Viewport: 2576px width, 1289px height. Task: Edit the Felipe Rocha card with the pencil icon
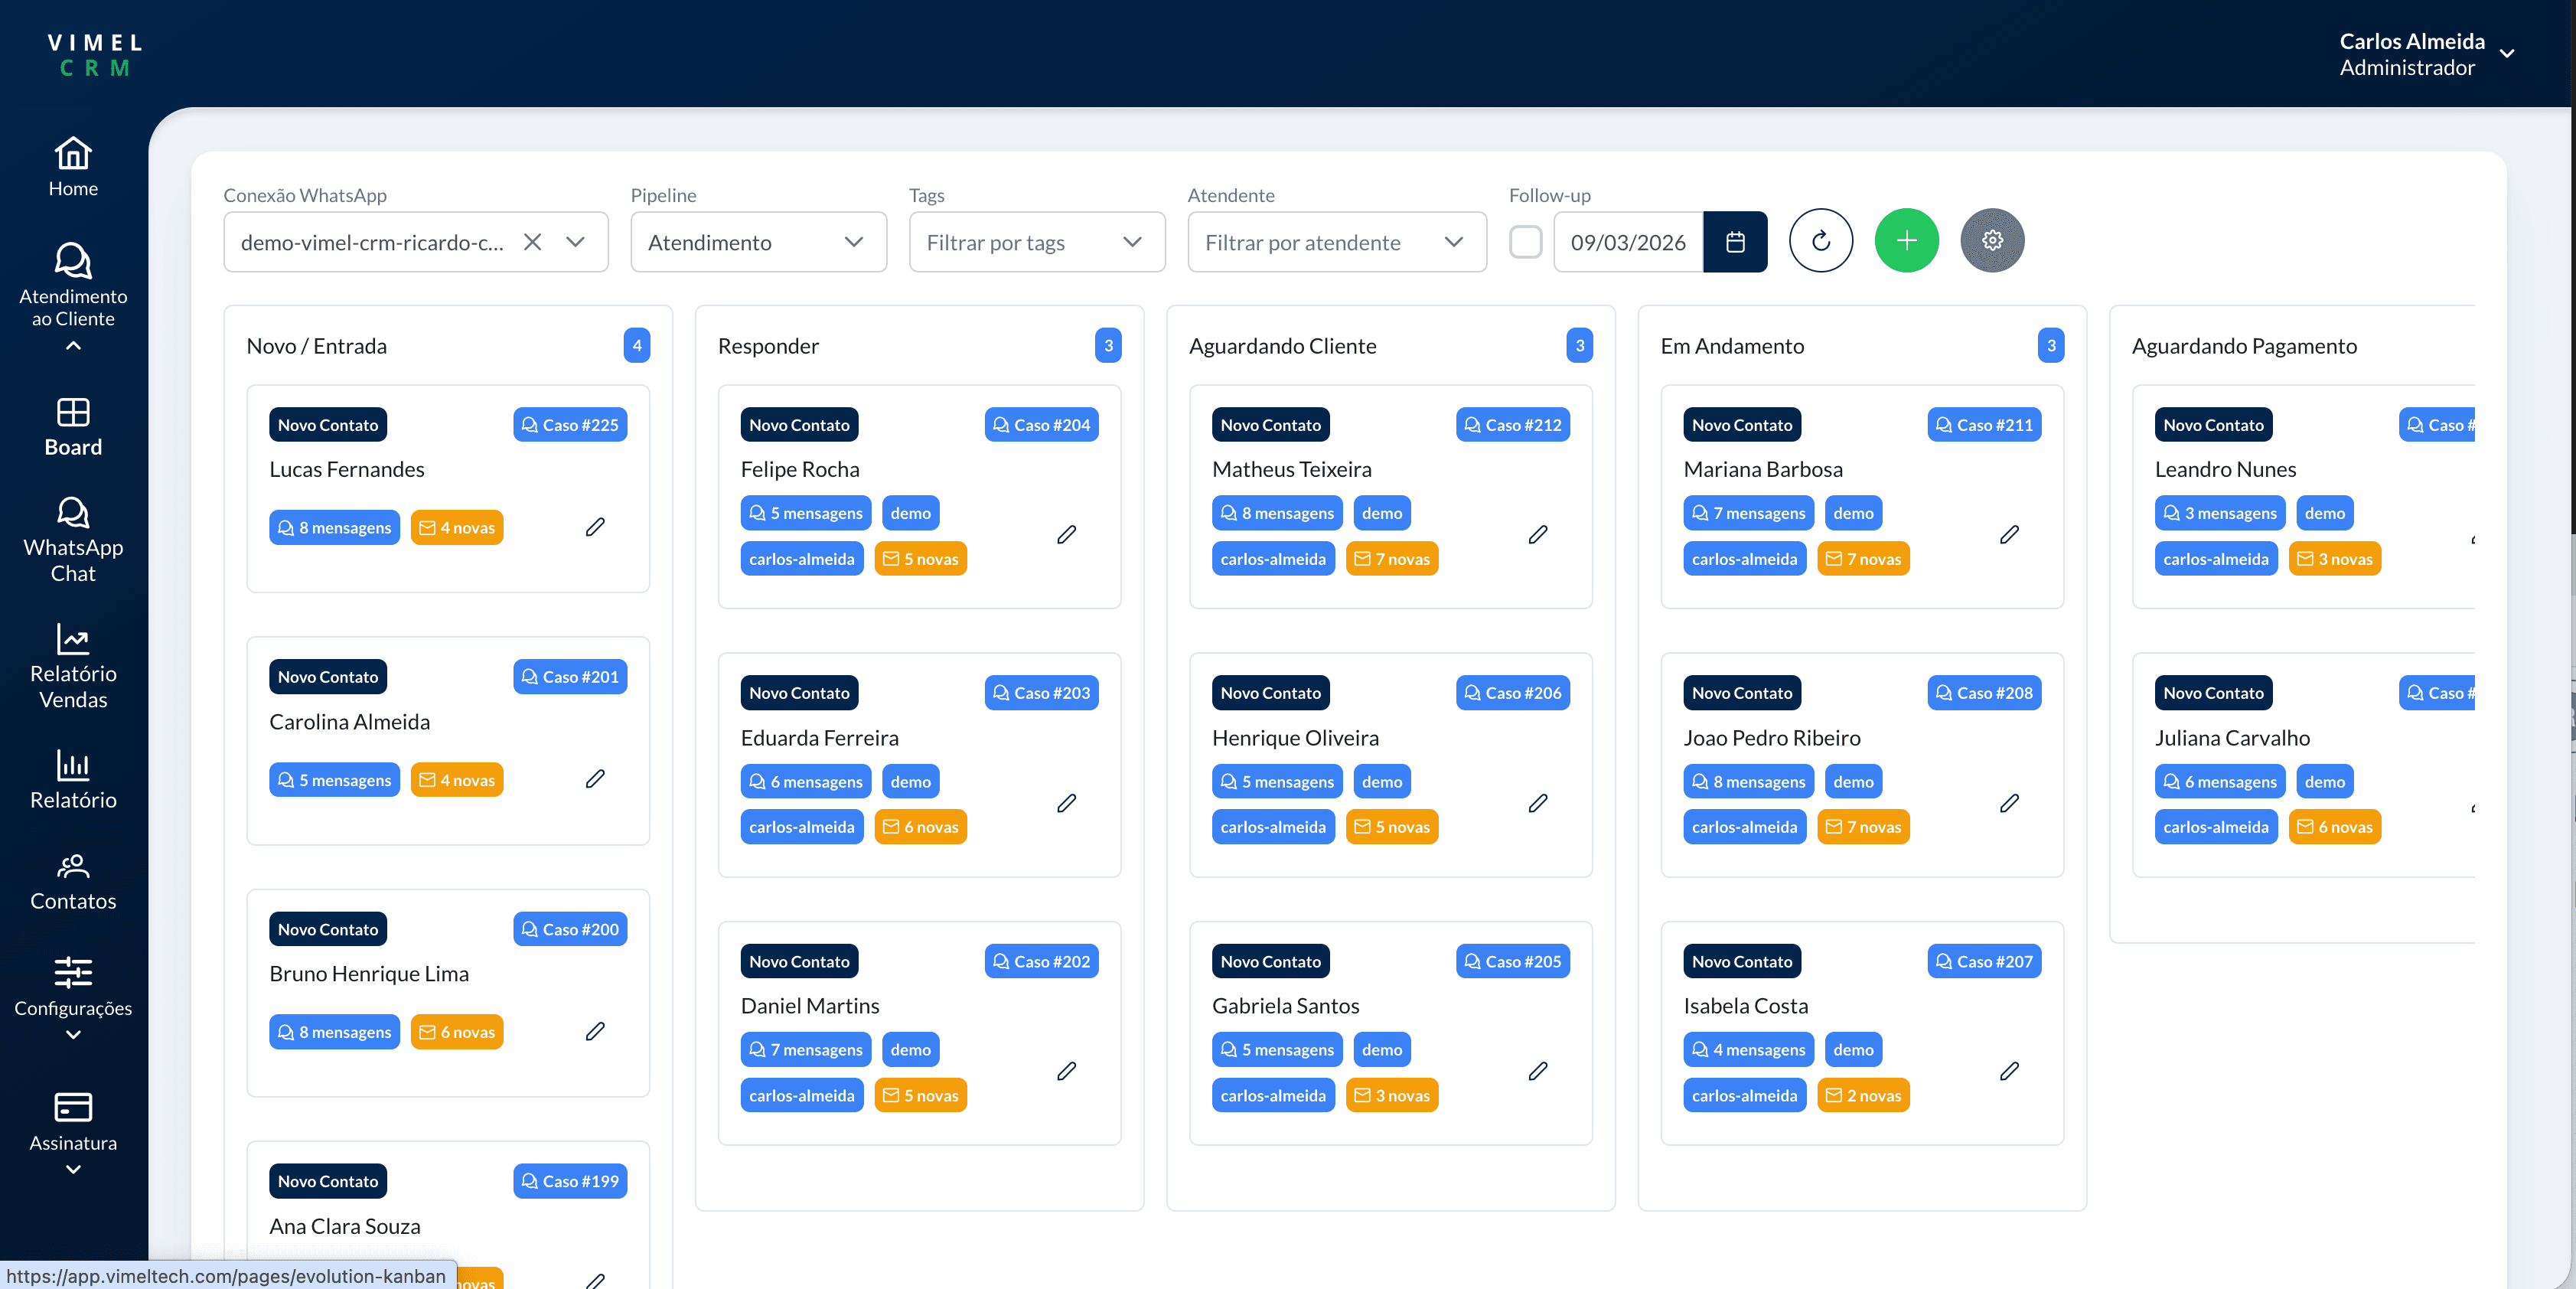(x=1066, y=535)
